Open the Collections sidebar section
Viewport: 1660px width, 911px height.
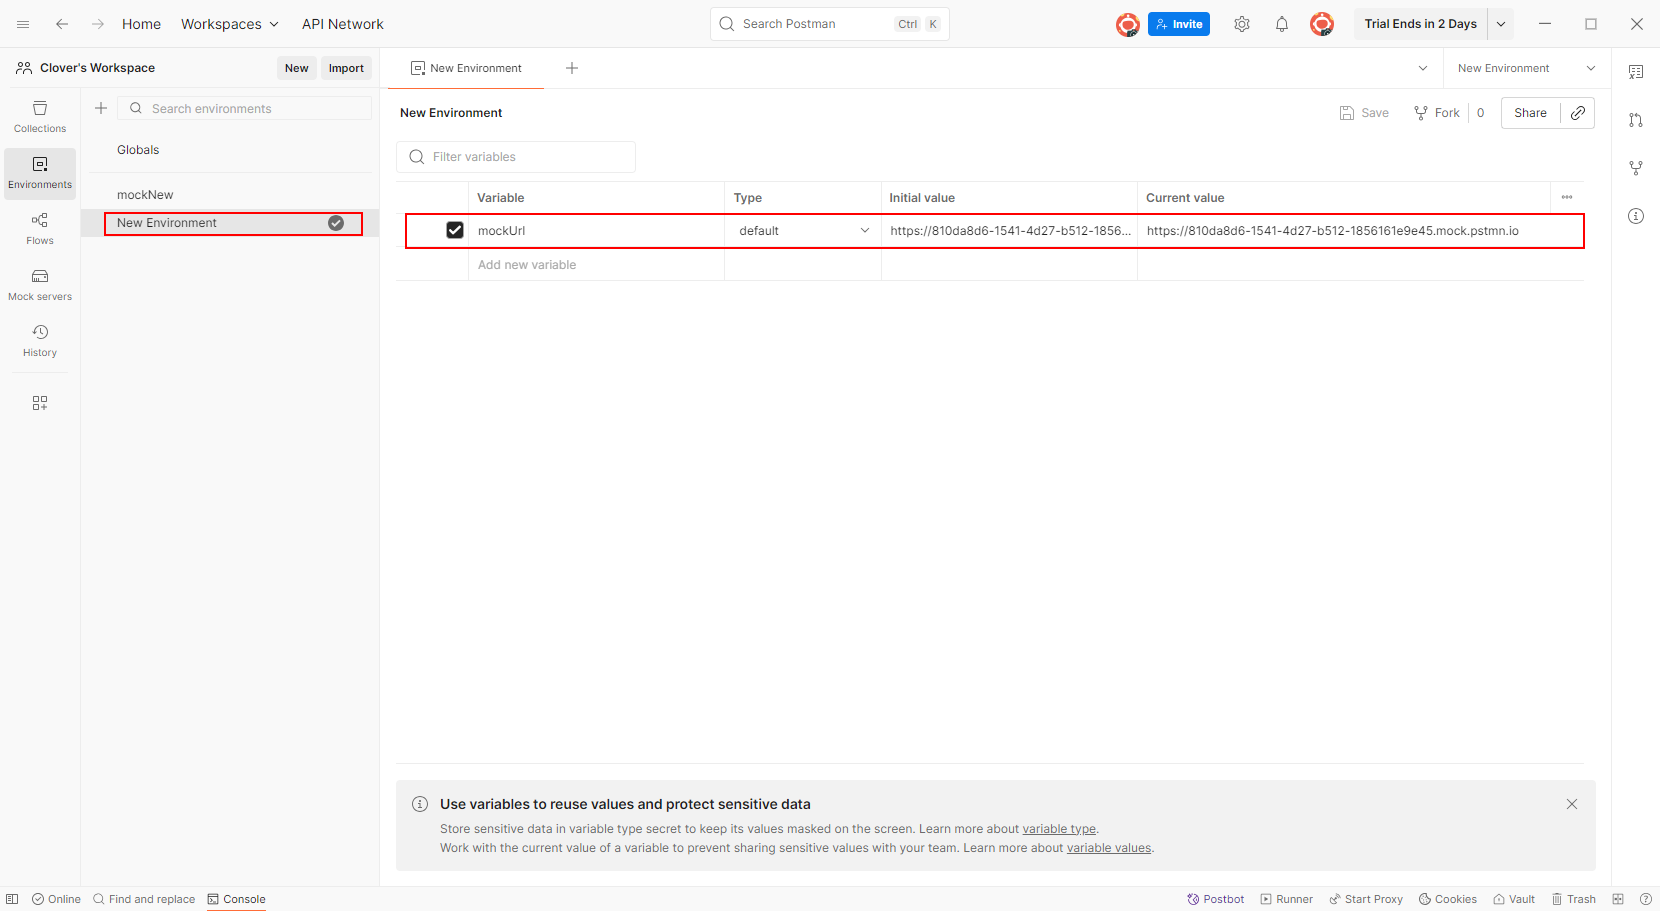[x=40, y=117]
